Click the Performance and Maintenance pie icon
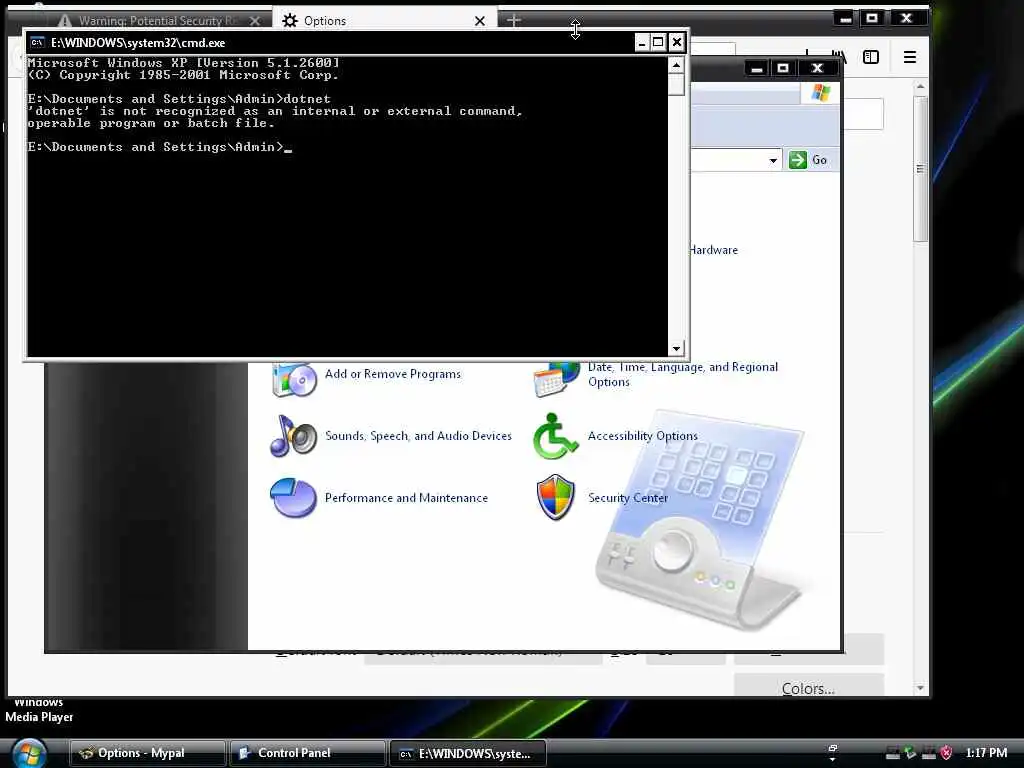The height and width of the screenshot is (768, 1024). [293, 498]
